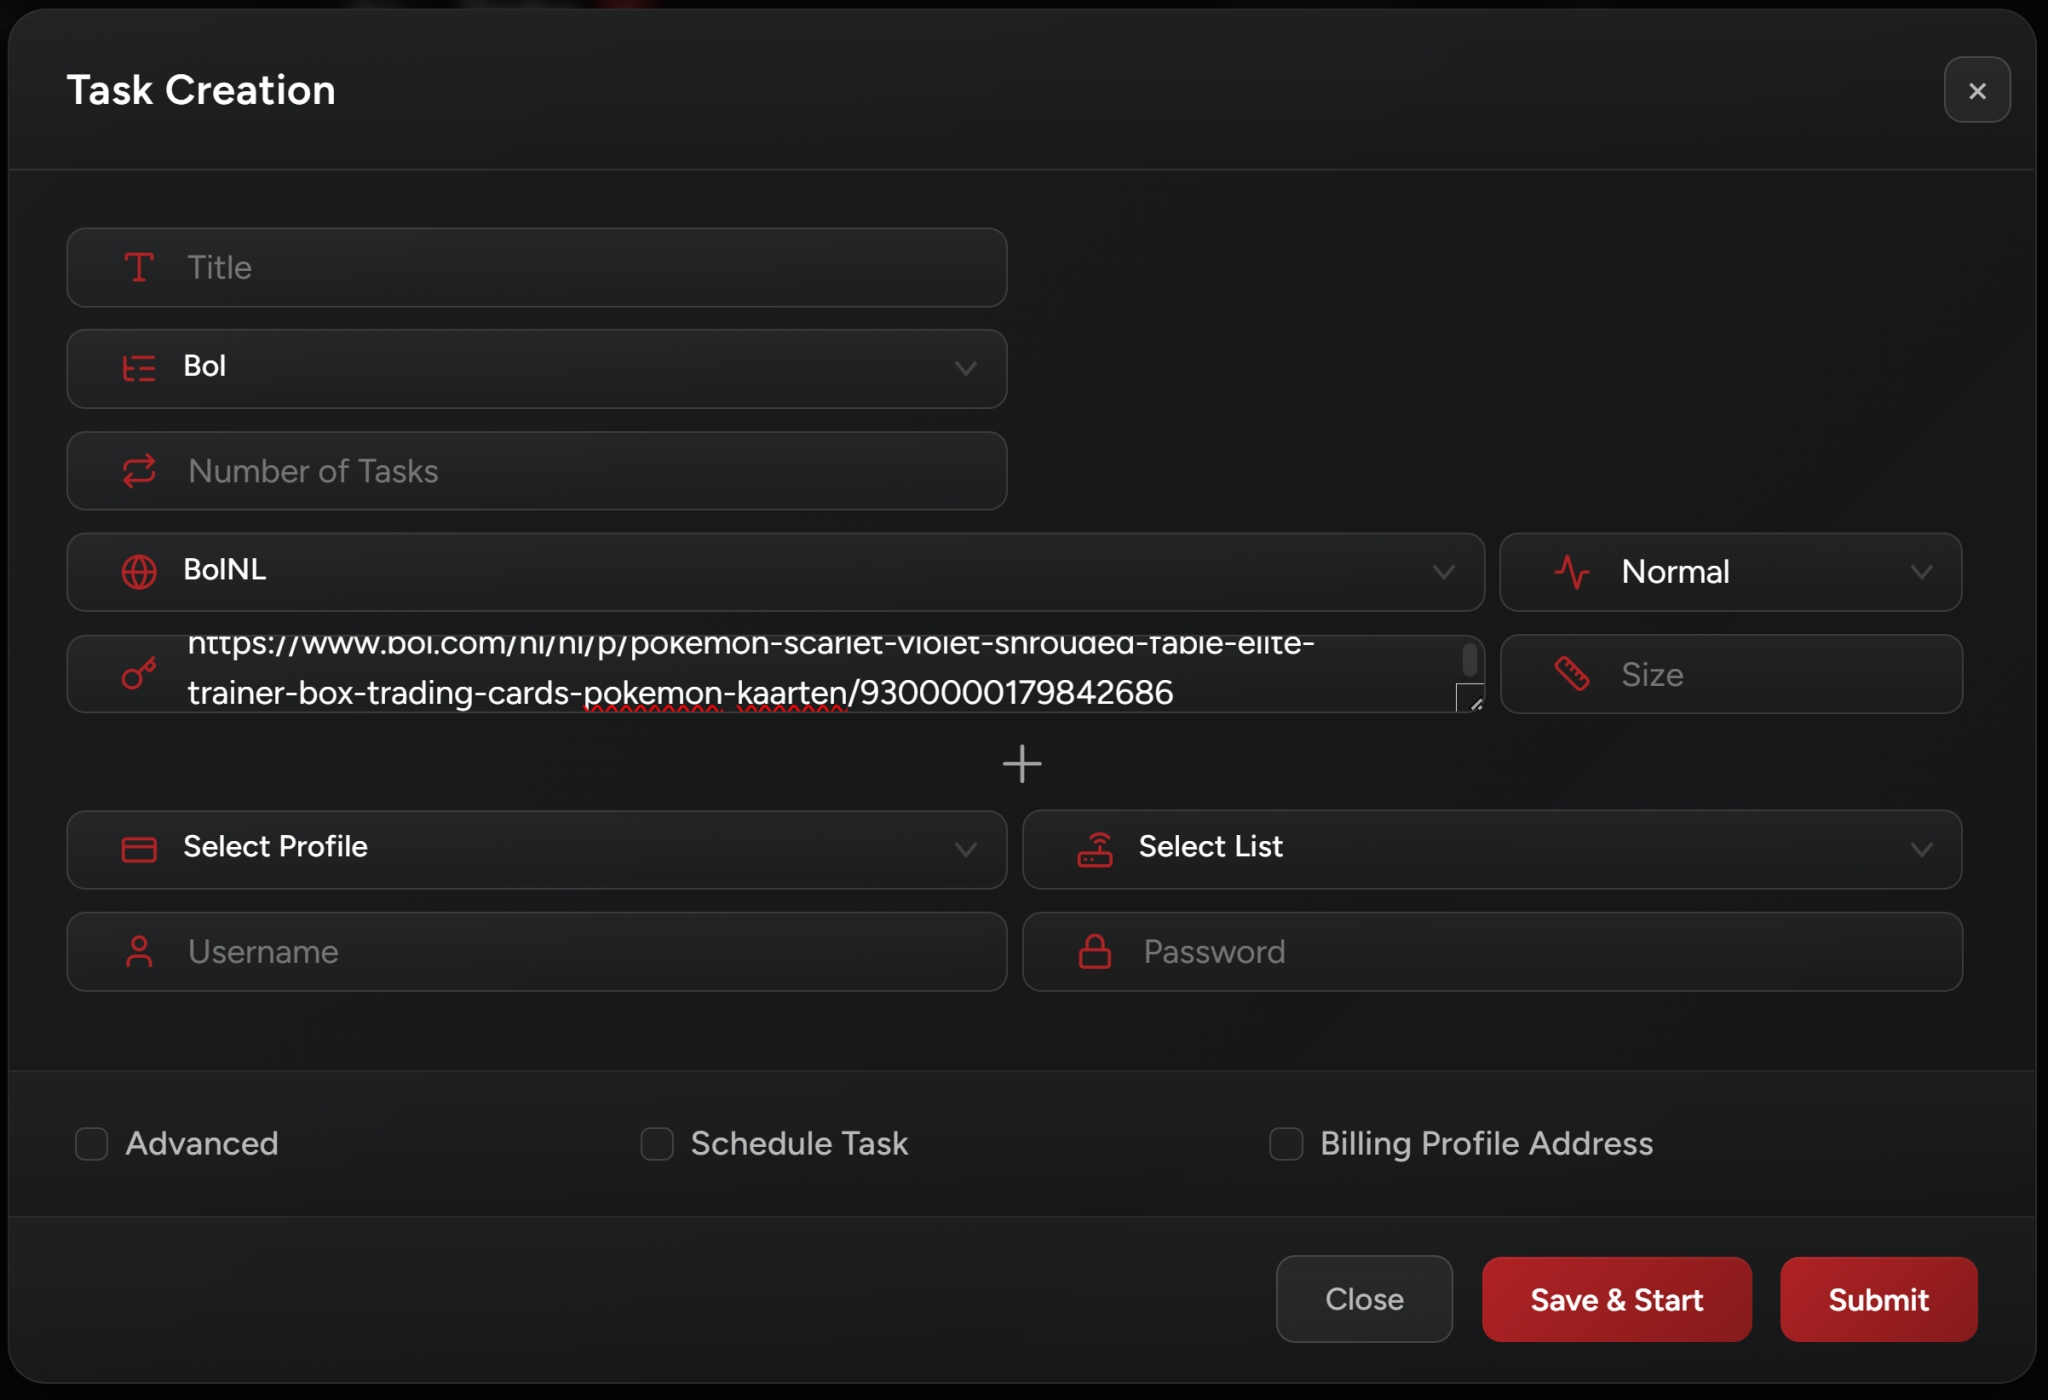Image resolution: width=2048 pixels, height=1400 pixels.
Task: Expand the Select List dropdown
Action: tap(1491, 849)
